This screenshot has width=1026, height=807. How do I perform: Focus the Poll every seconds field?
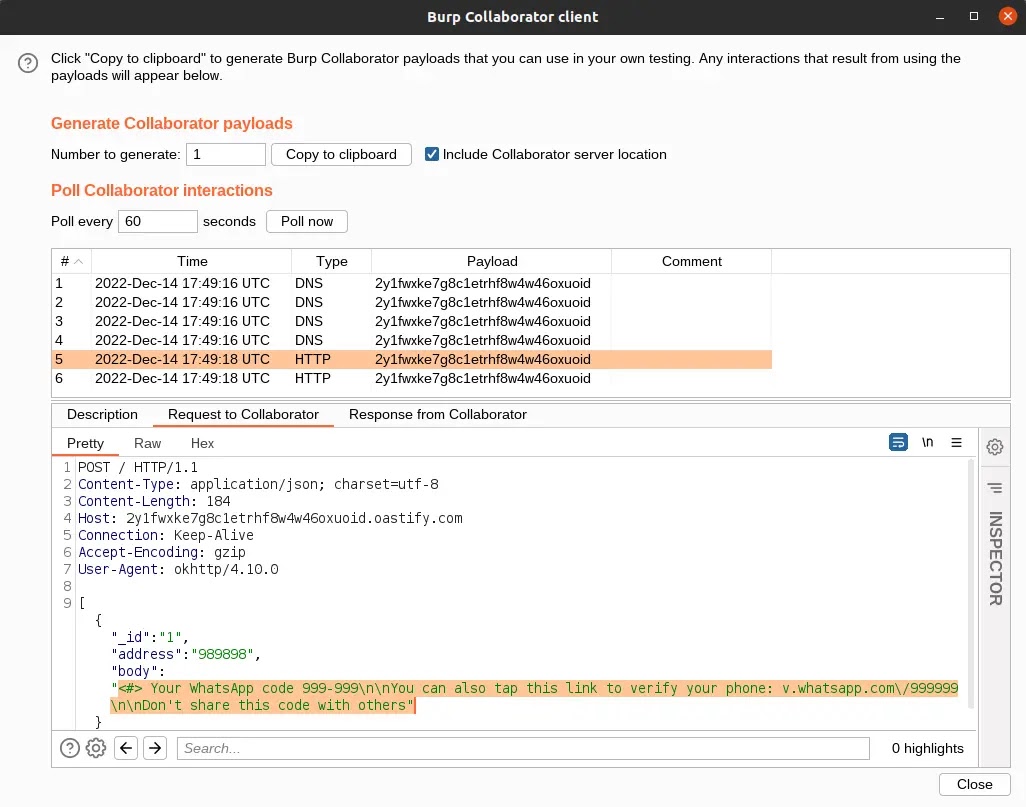[158, 221]
